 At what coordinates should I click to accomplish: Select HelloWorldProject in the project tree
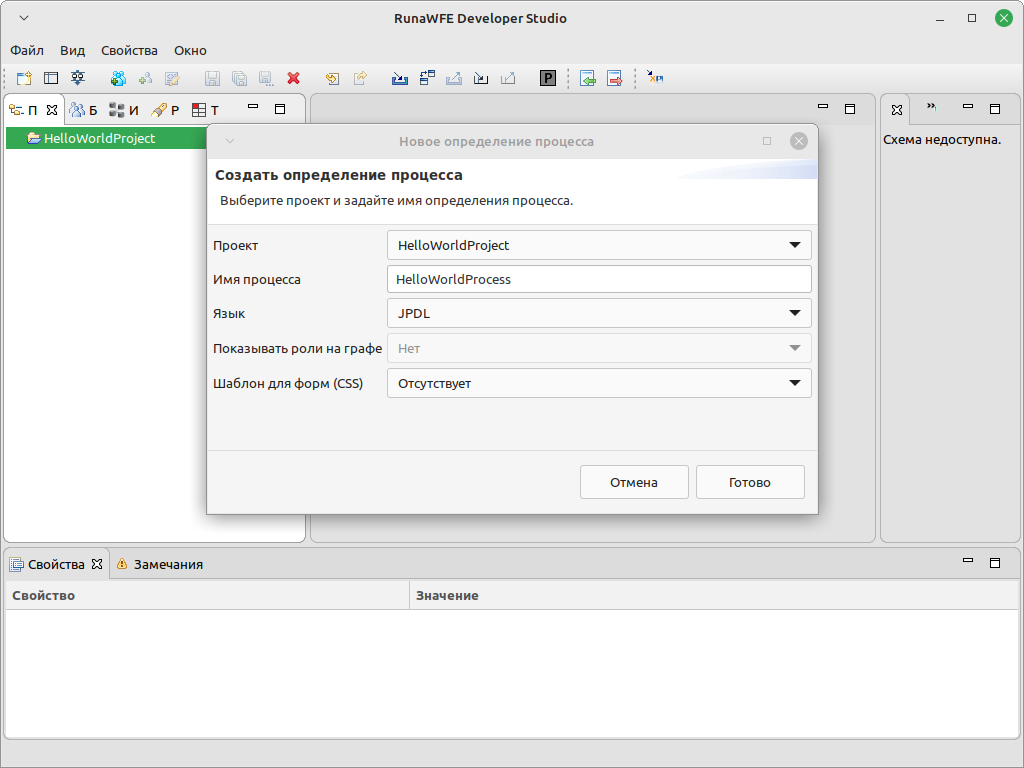point(100,138)
